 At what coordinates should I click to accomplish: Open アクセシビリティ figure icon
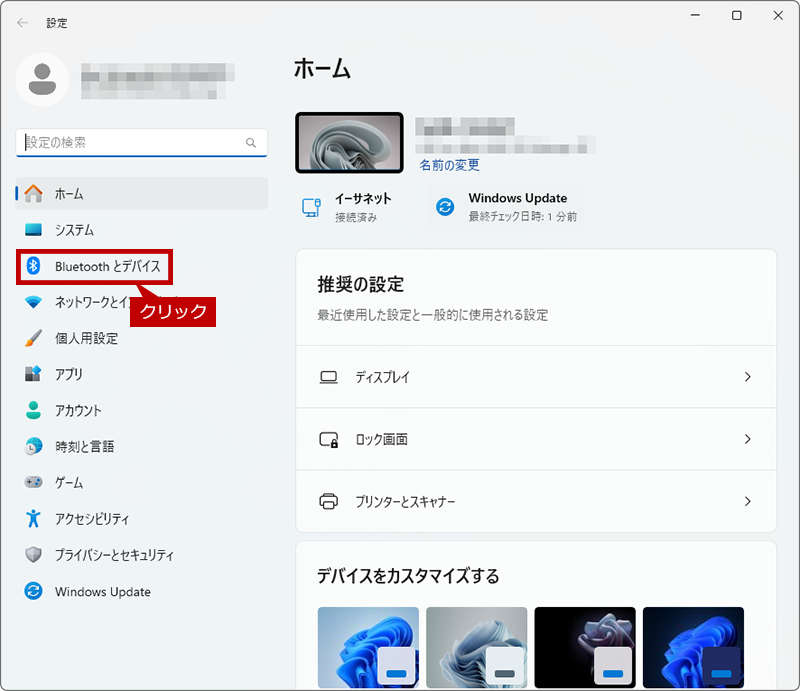pyautogui.click(x=34, y=519)
